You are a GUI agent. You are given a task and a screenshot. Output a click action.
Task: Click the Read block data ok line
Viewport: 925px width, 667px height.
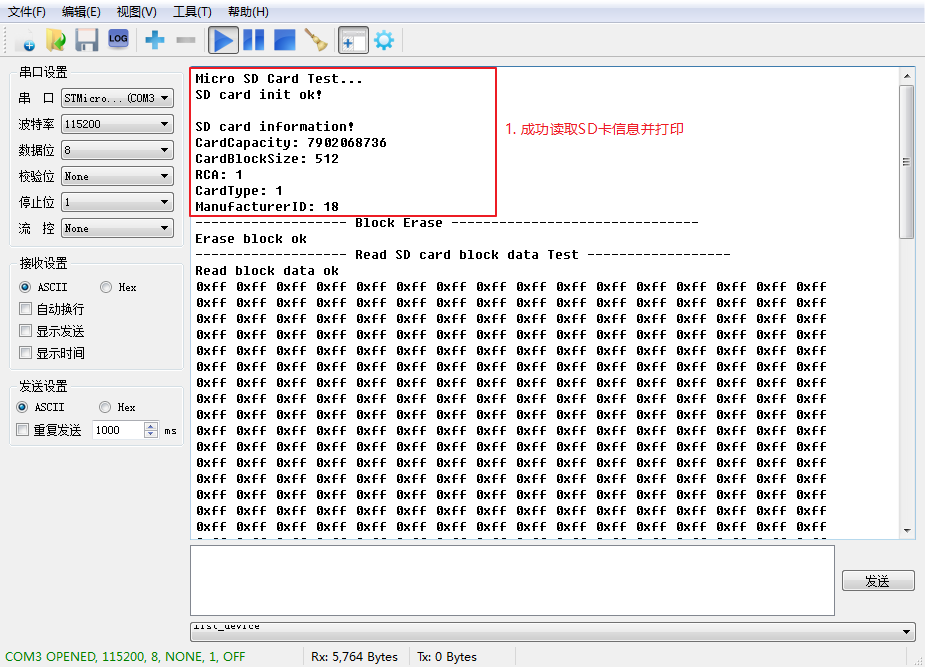[x=267, y=271]
